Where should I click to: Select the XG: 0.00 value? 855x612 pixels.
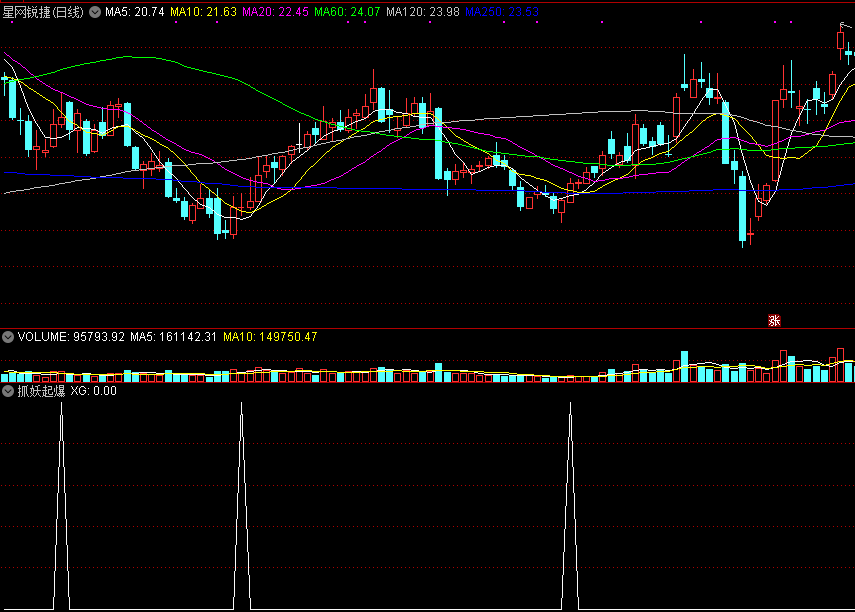pos(94,391)
